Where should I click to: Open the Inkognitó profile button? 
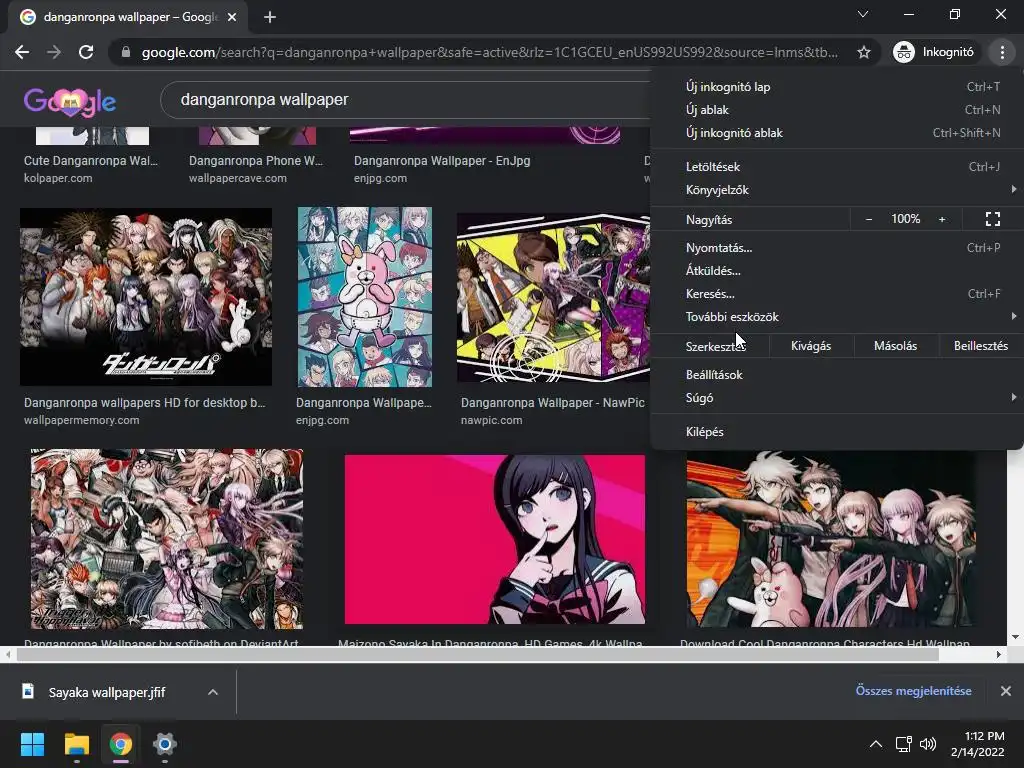click(x=934, y=52)
